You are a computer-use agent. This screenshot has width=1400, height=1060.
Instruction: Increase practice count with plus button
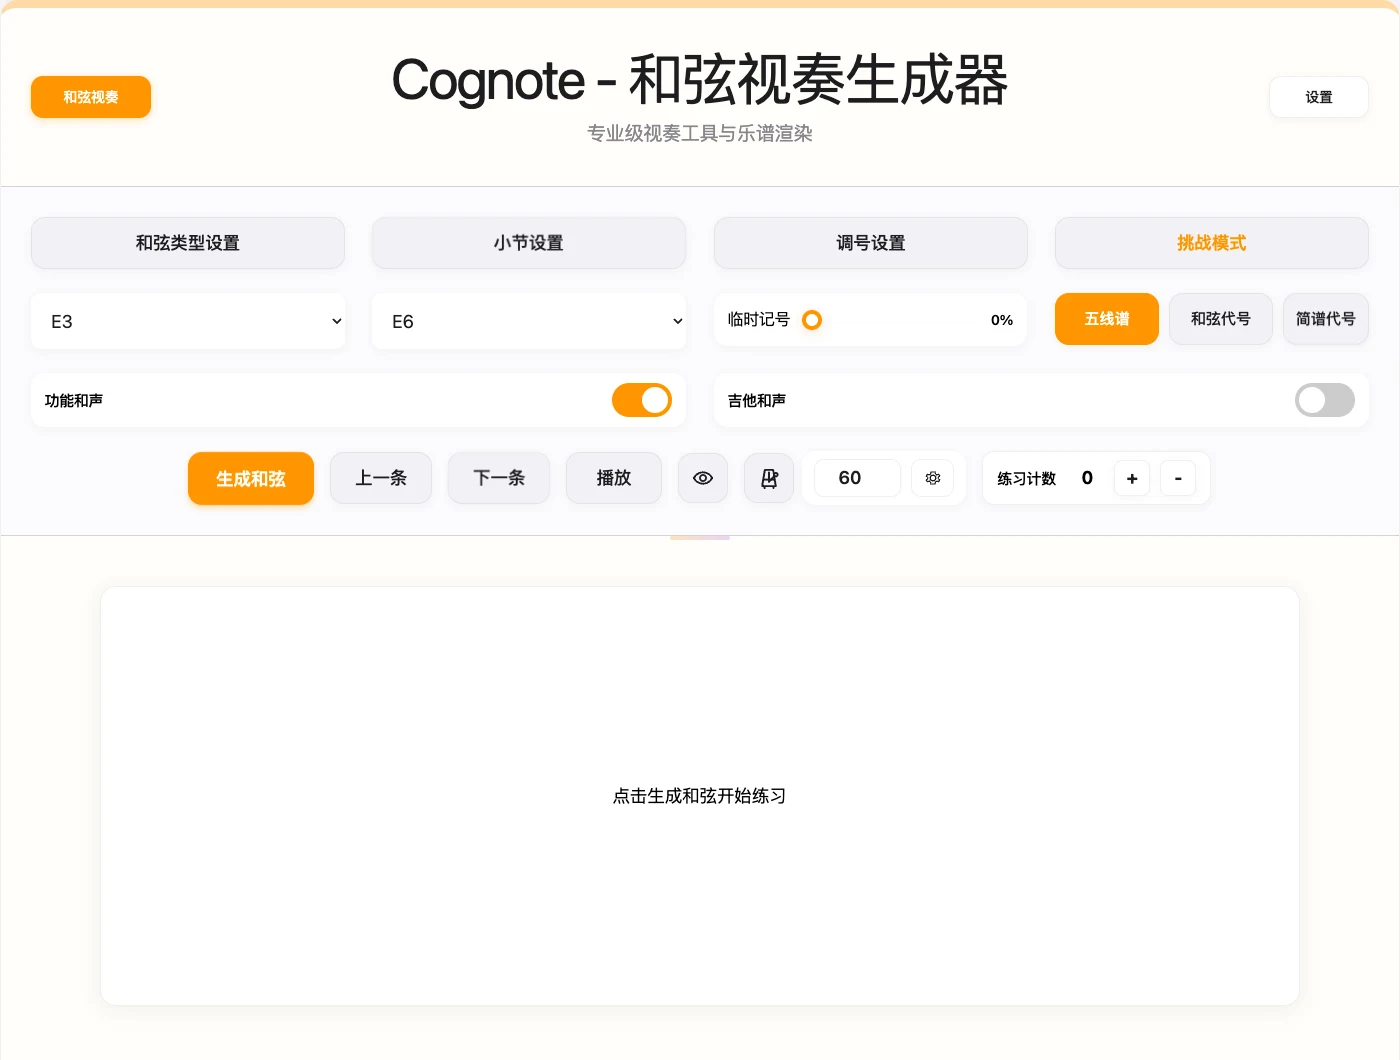pyautogui.click(x=1132, y=478)
